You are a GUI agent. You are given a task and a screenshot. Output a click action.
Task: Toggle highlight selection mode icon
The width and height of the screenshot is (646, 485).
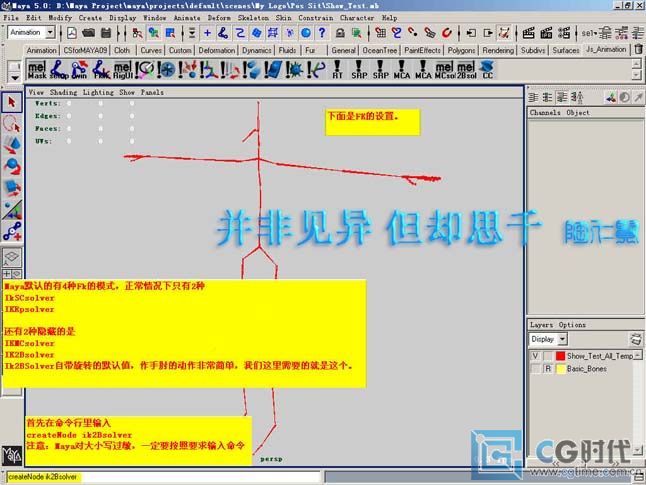click(356, 33)
